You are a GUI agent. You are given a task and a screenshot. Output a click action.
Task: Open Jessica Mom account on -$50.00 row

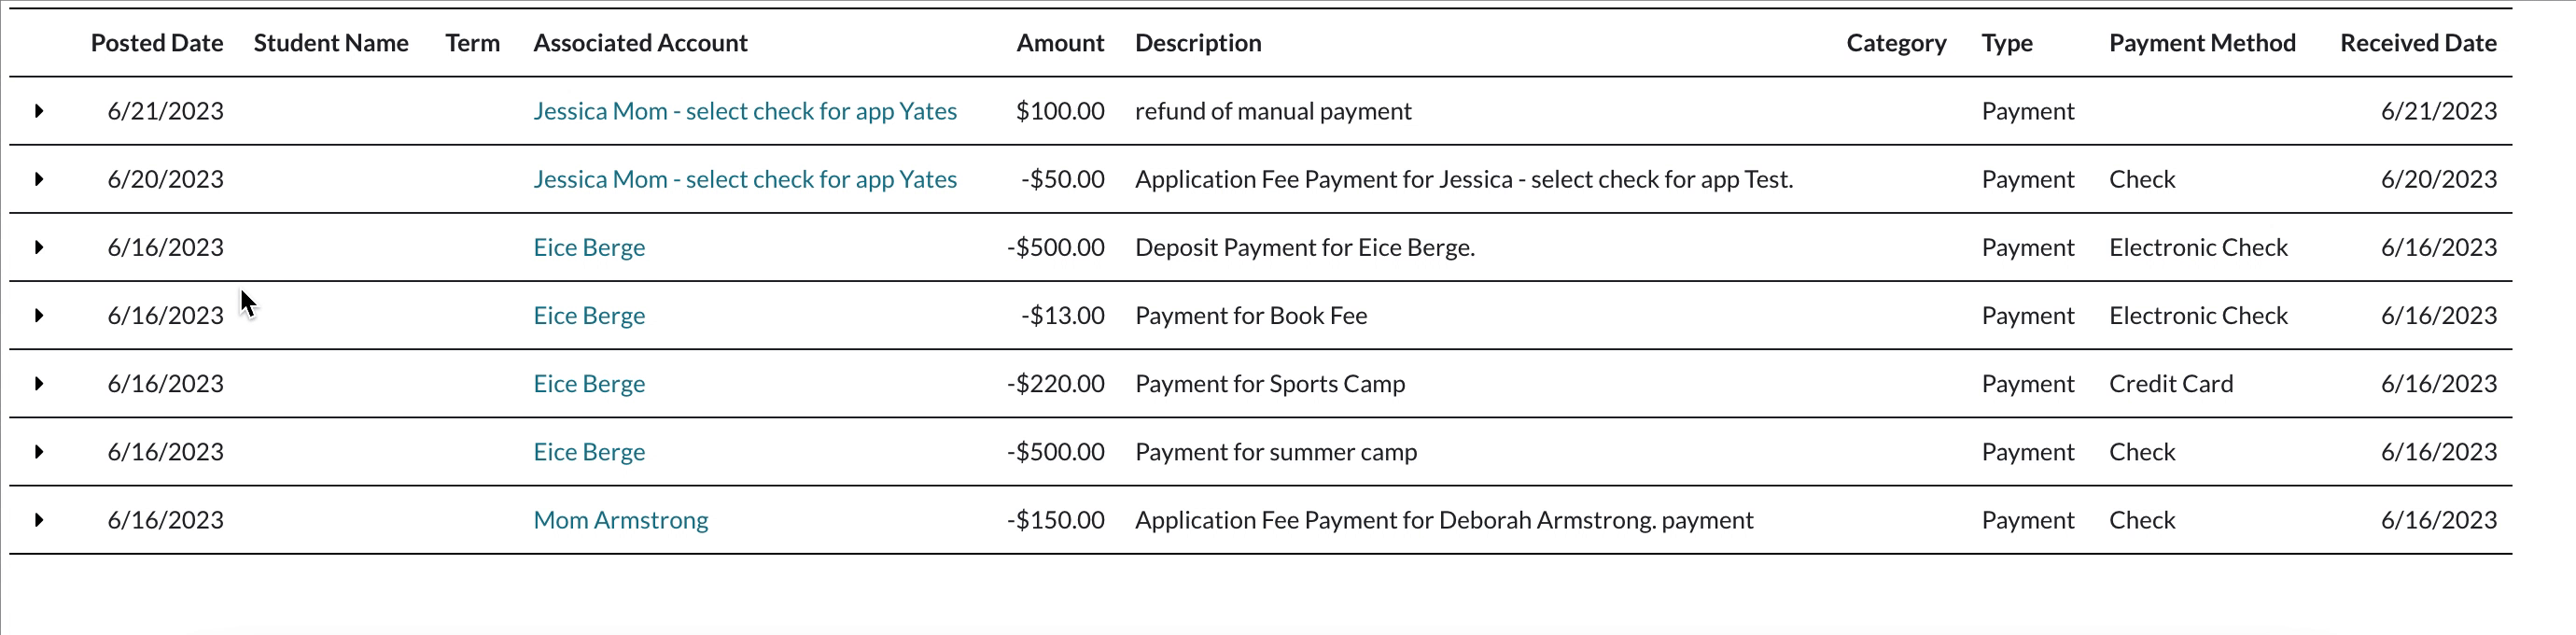tap(744, 179)
